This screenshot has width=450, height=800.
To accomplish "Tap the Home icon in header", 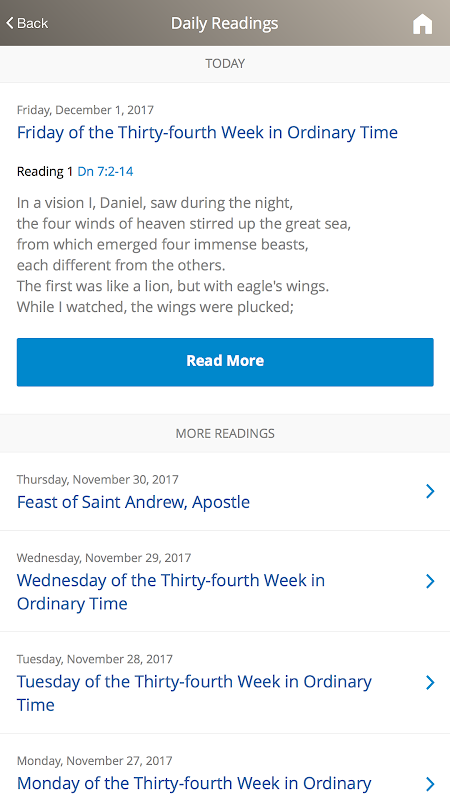I will [x=422, y=24].
